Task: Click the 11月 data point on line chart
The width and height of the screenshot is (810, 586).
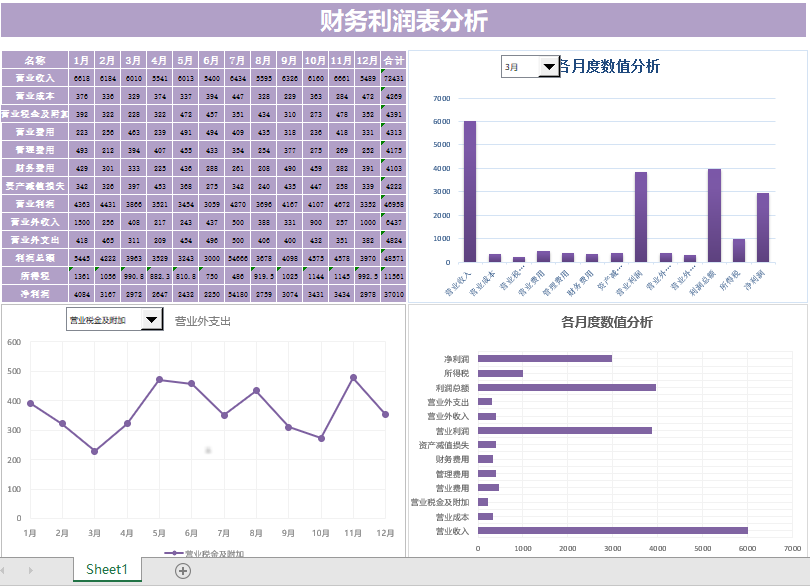Action: [353, 378]
